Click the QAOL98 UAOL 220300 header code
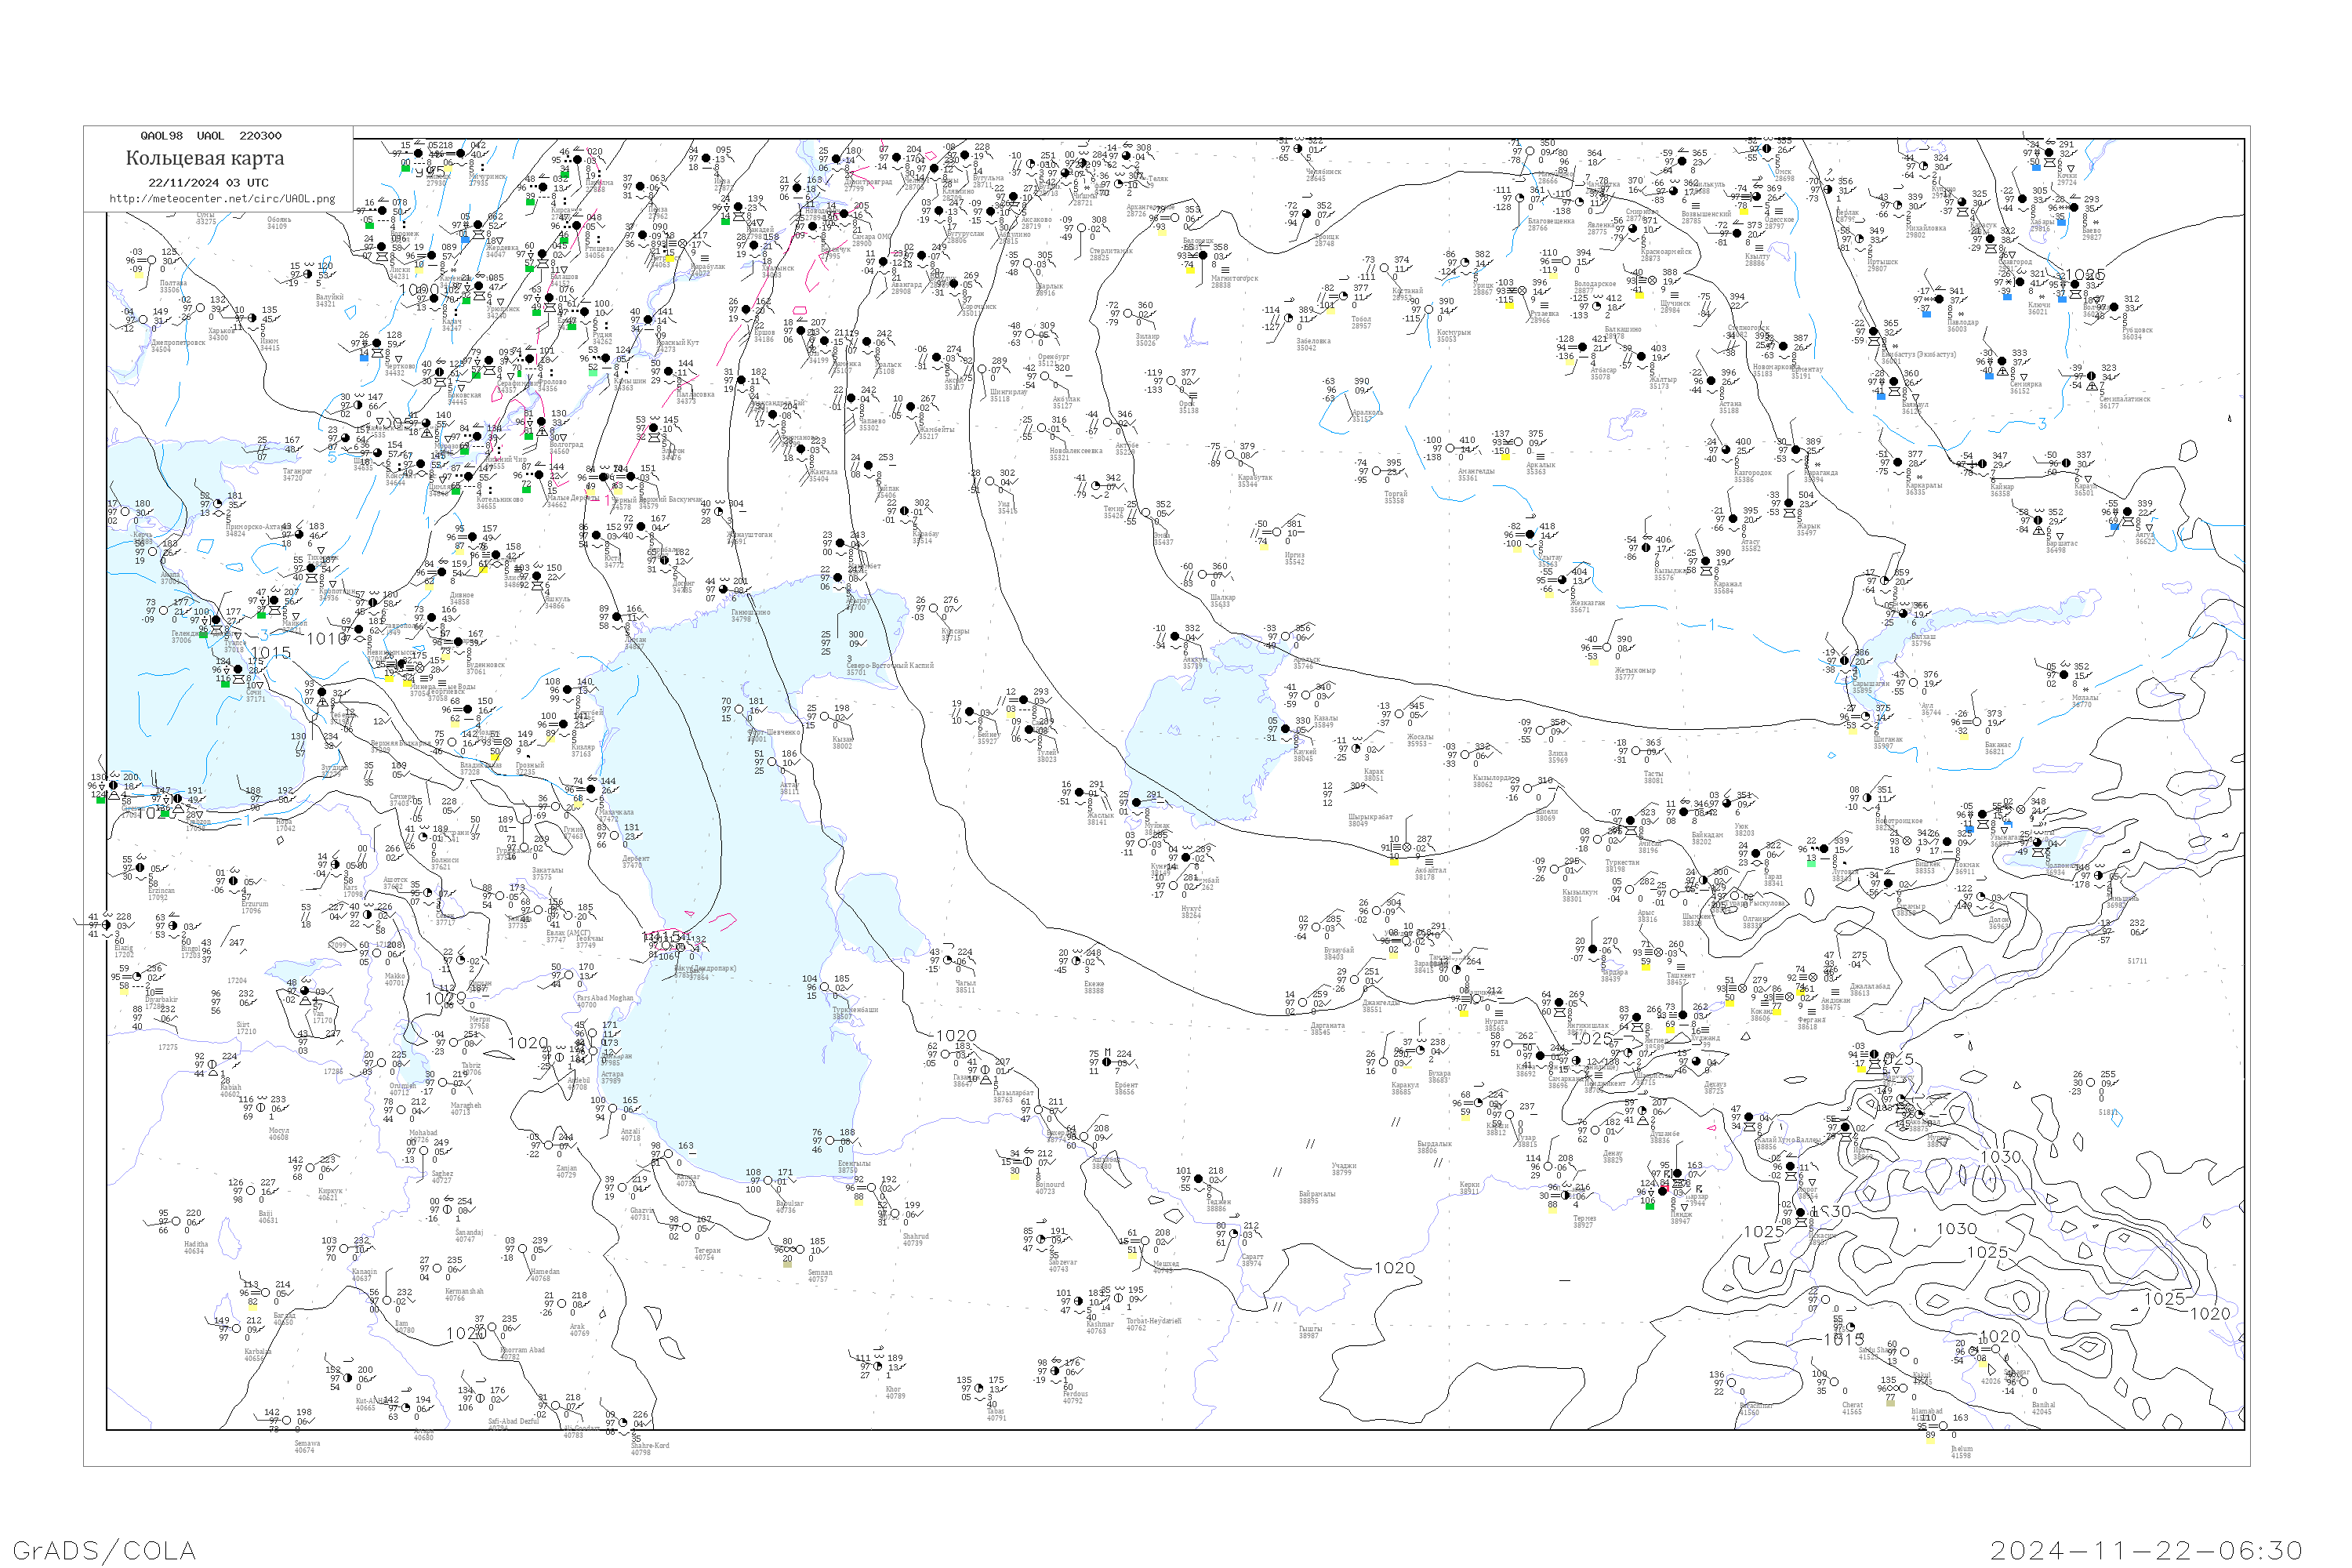The image size is (2352, 1568). click(210, 135)
